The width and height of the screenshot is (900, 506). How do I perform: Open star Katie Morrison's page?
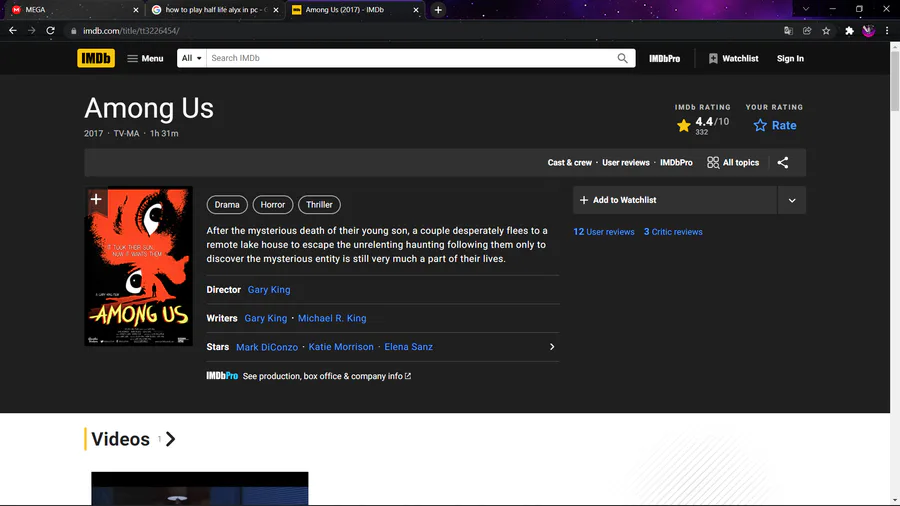click(341, 347)
